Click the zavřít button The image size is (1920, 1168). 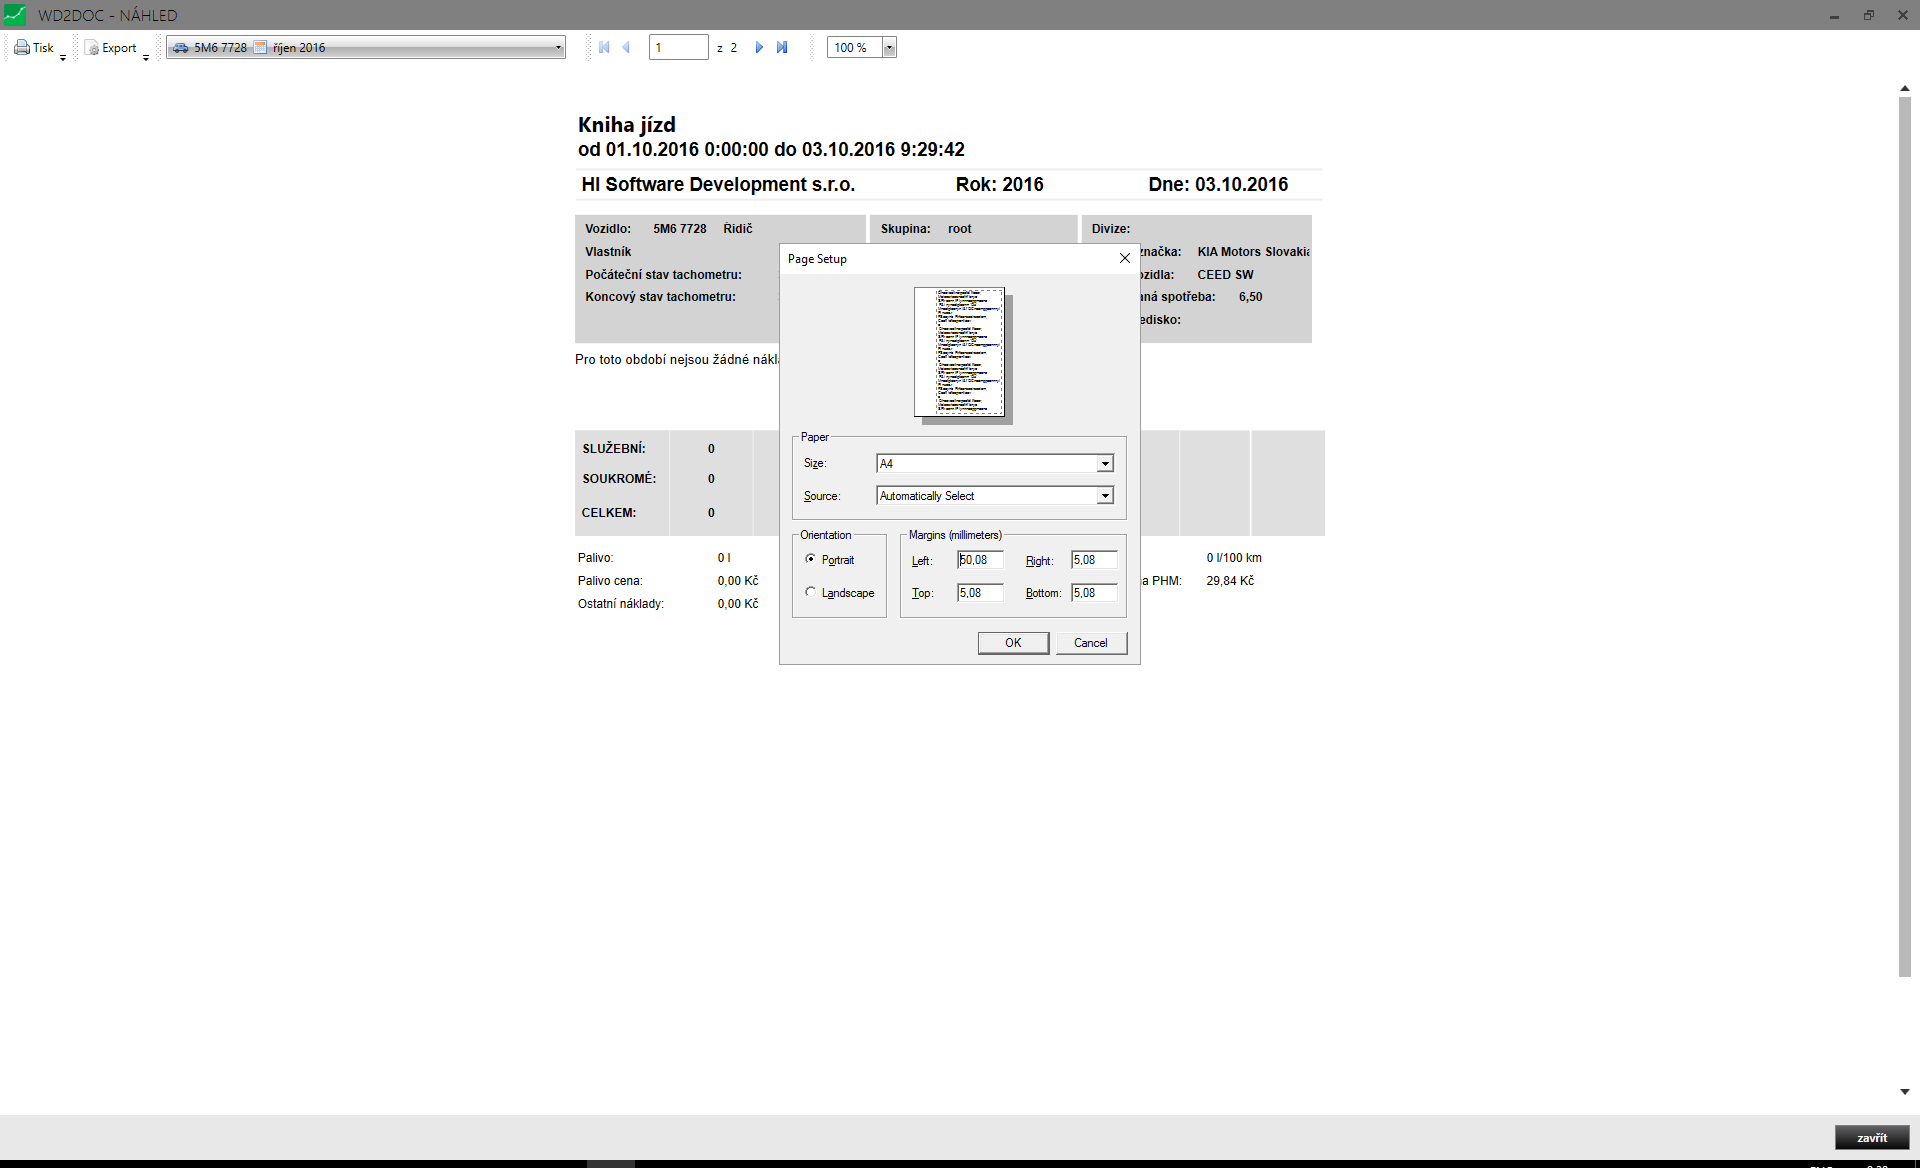pos(1872,1138)
